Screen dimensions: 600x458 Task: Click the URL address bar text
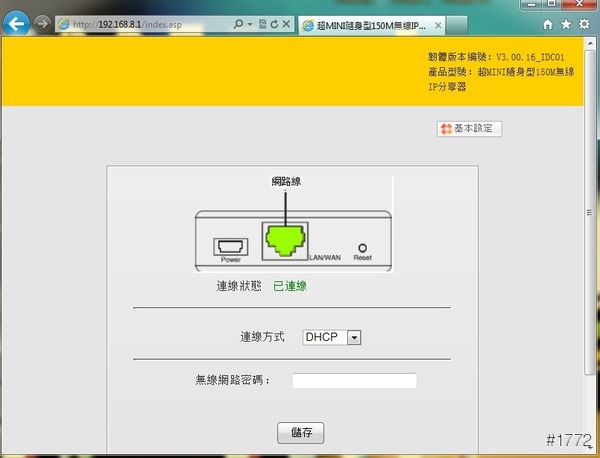click(140, 23)
